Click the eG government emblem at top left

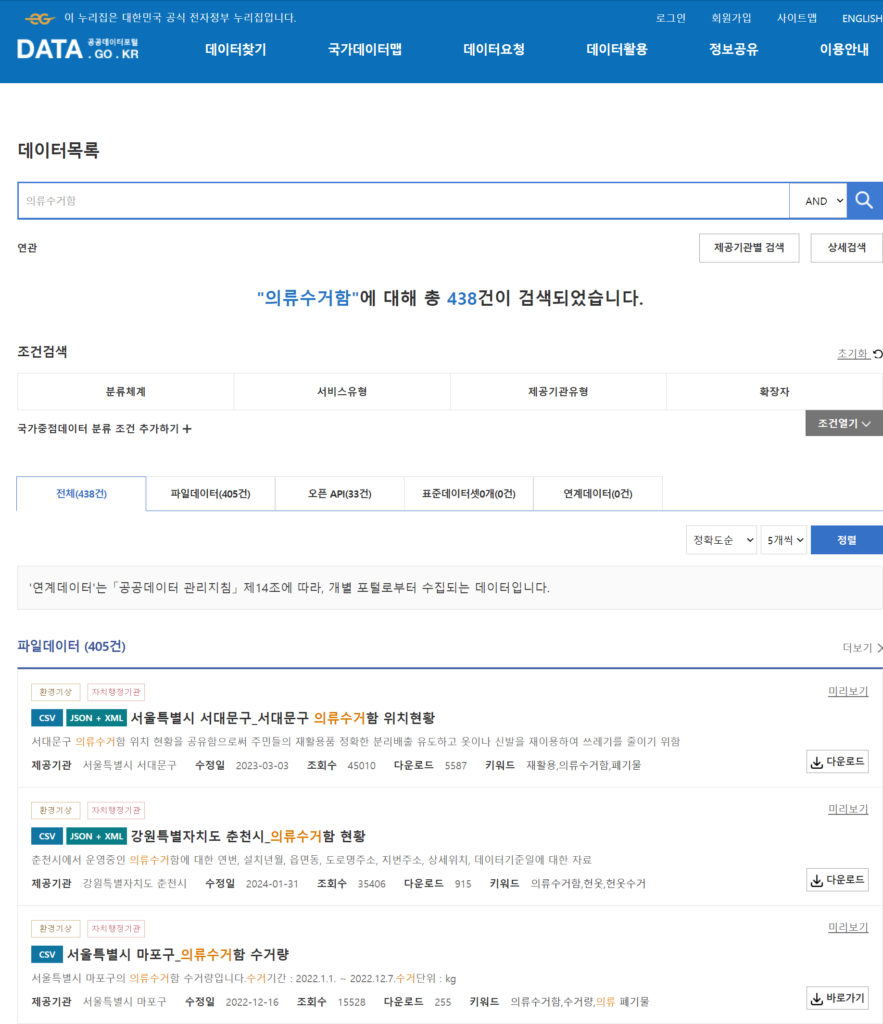point(38,16)
